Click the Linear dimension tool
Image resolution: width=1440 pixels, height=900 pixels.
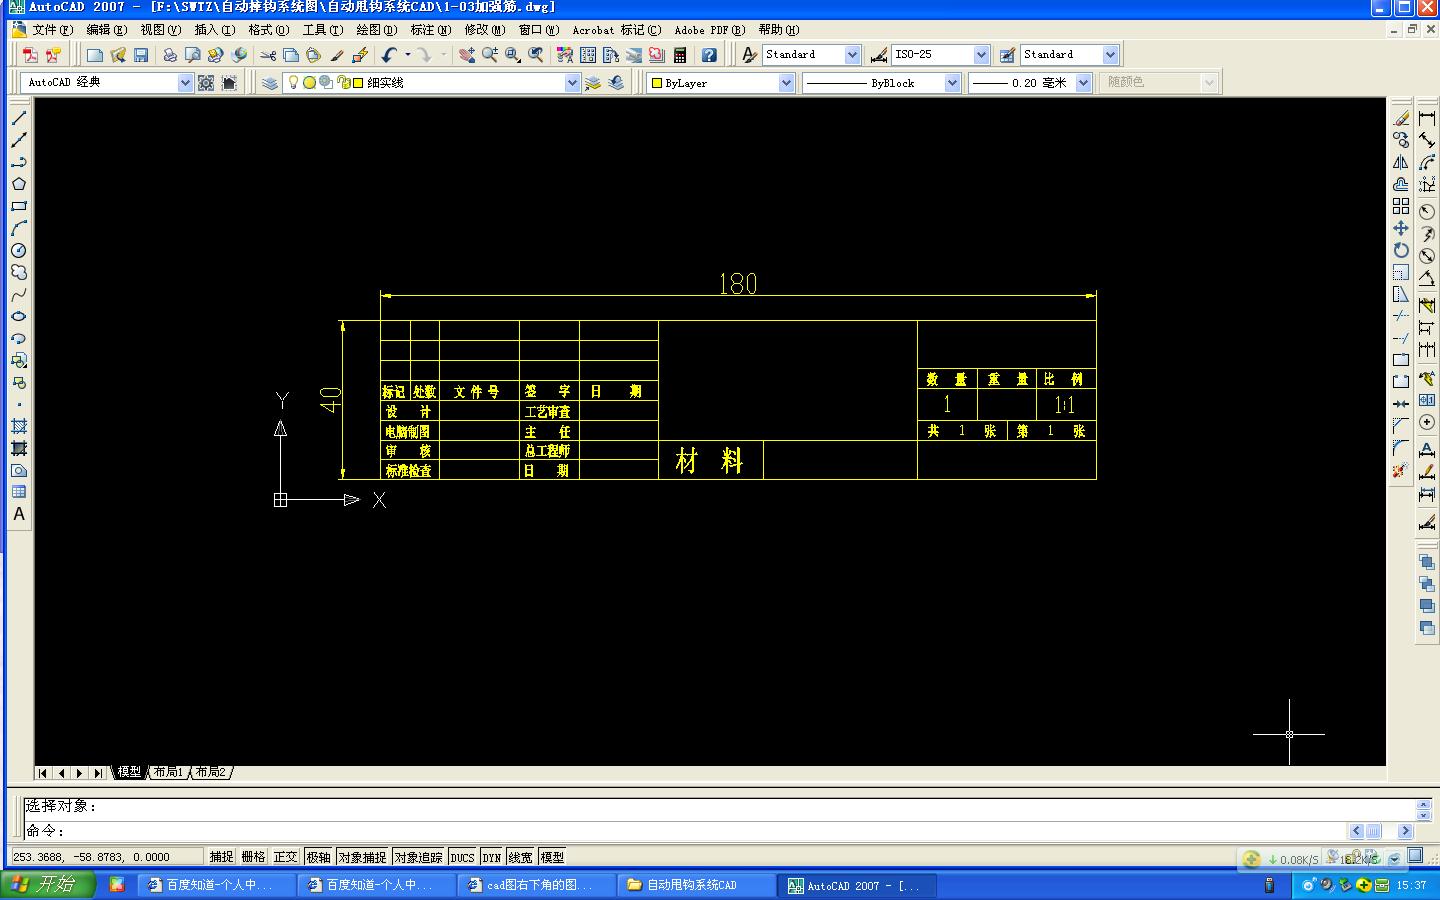pyautogui.click(x=1427, y=118)
